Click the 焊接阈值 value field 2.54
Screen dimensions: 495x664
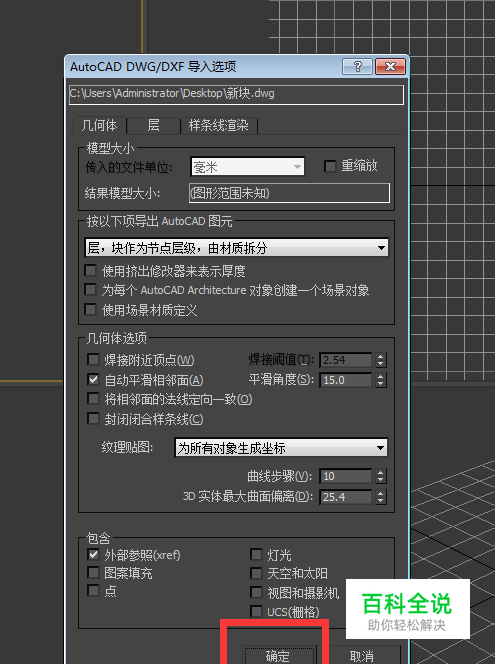coord(346,360)
